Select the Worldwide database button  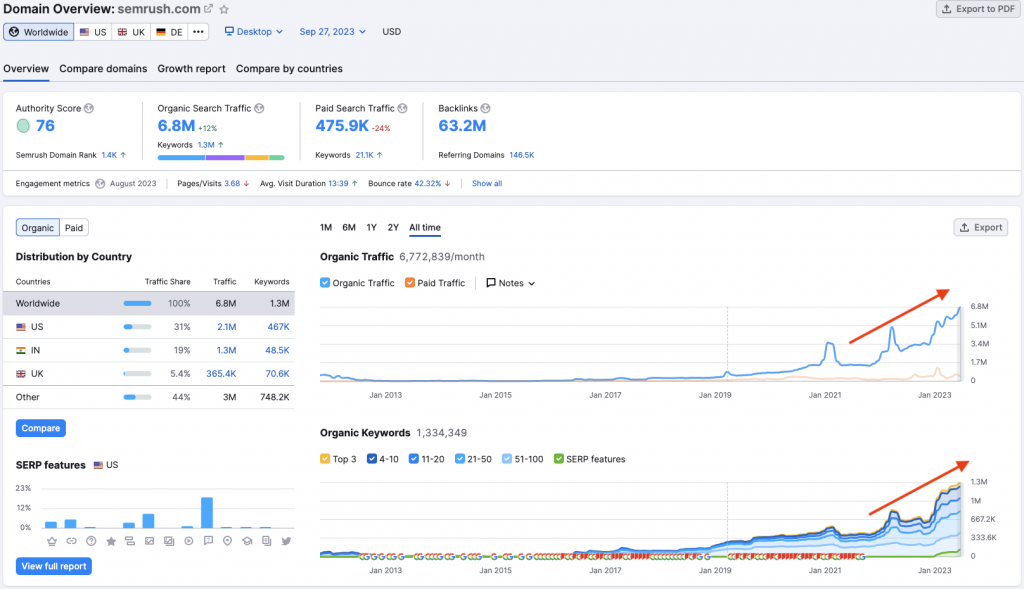pos(39,31)
